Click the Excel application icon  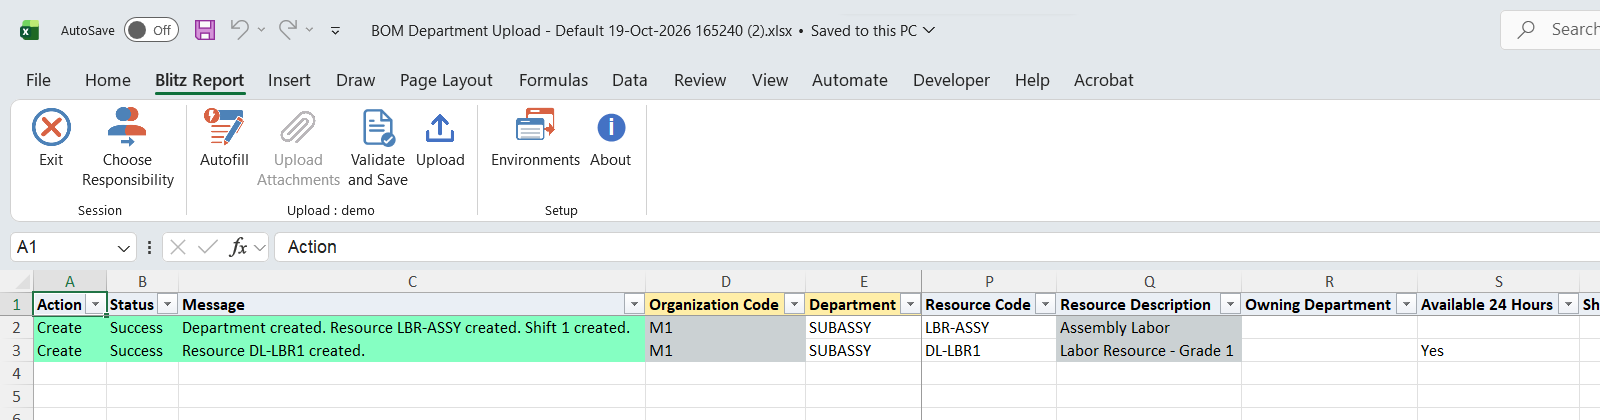coord(30,30)
